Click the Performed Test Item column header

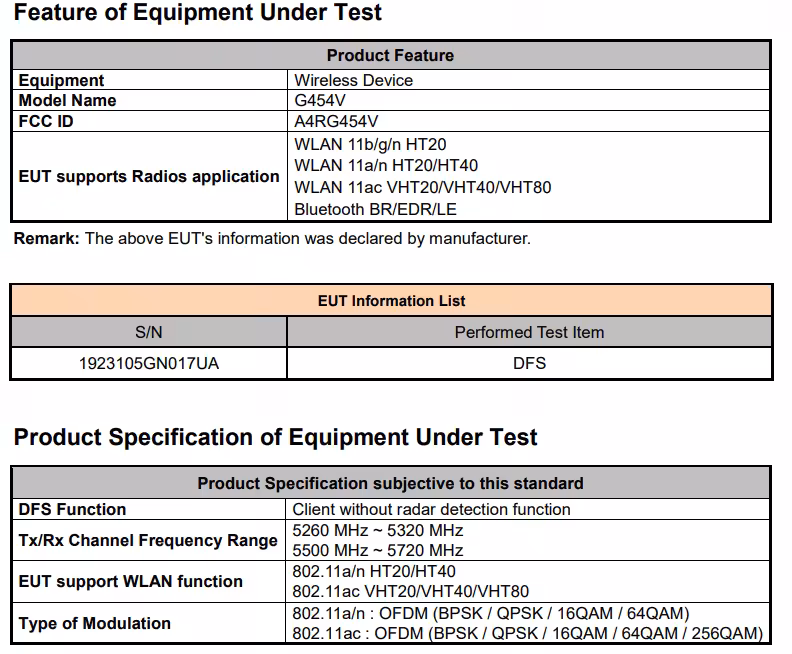click(x=529, y=332)
